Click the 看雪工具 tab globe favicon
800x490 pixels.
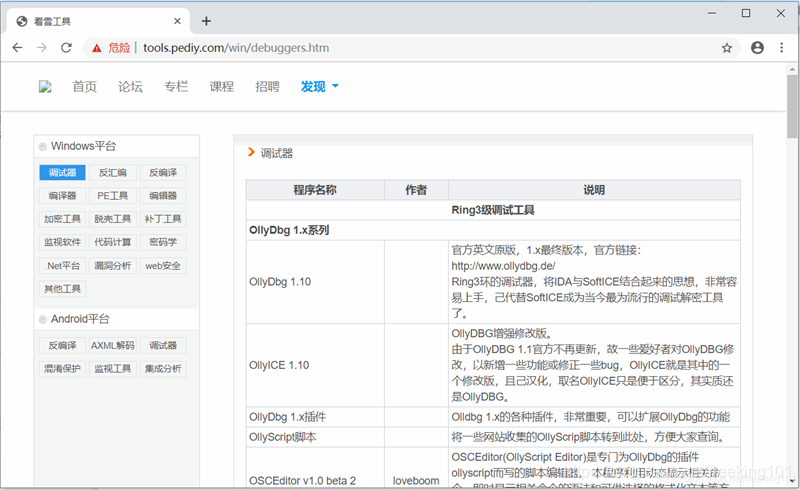[22, 21]
